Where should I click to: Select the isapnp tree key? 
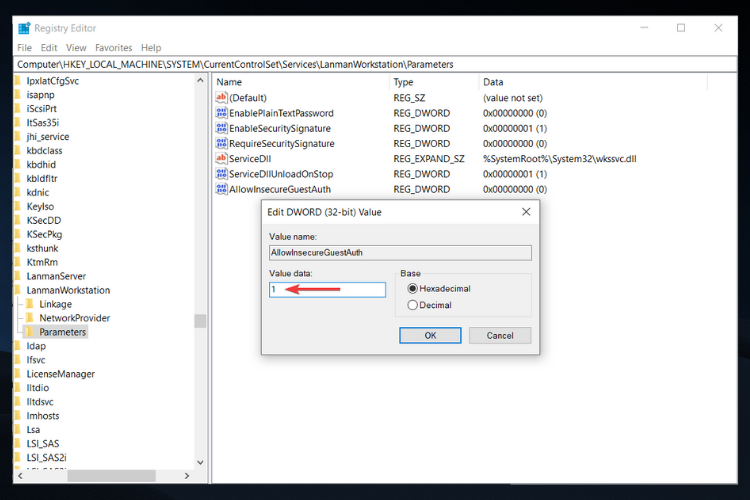pyautogui.click(x=41, y=95)
